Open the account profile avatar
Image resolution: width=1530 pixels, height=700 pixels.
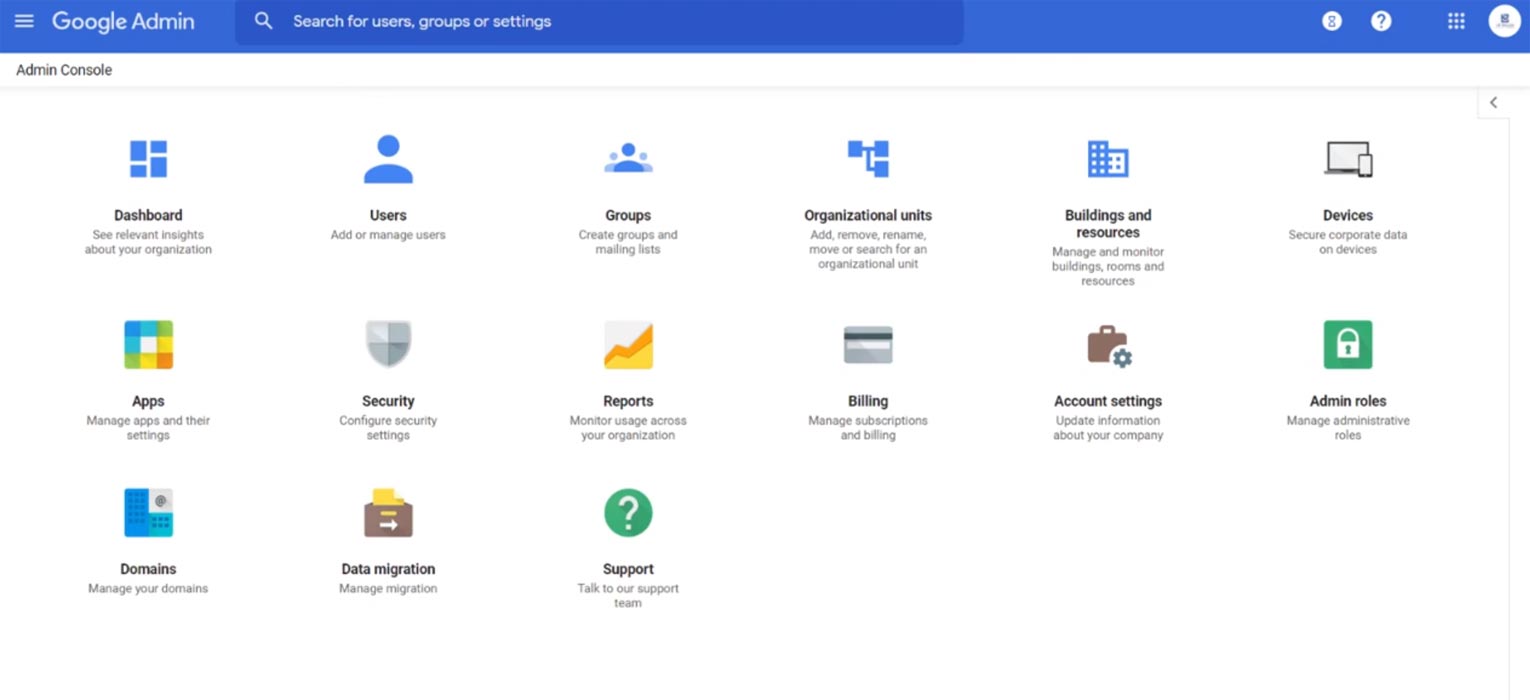click(x=1504, y=21)
